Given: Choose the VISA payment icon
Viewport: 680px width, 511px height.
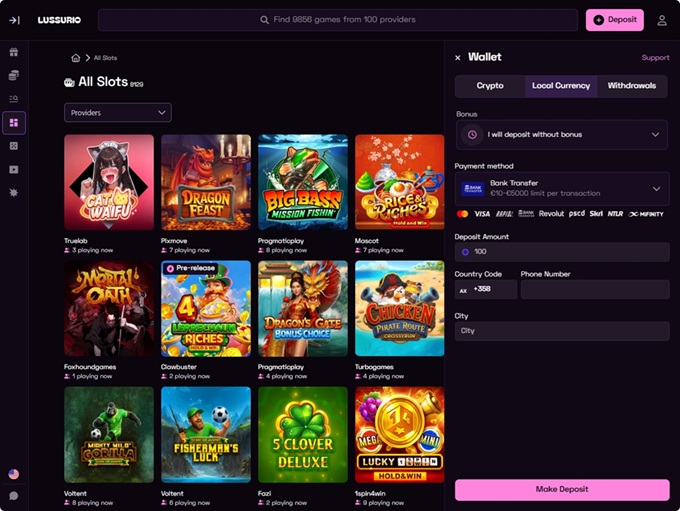Looking at the screenshot, I should point(482,214).
